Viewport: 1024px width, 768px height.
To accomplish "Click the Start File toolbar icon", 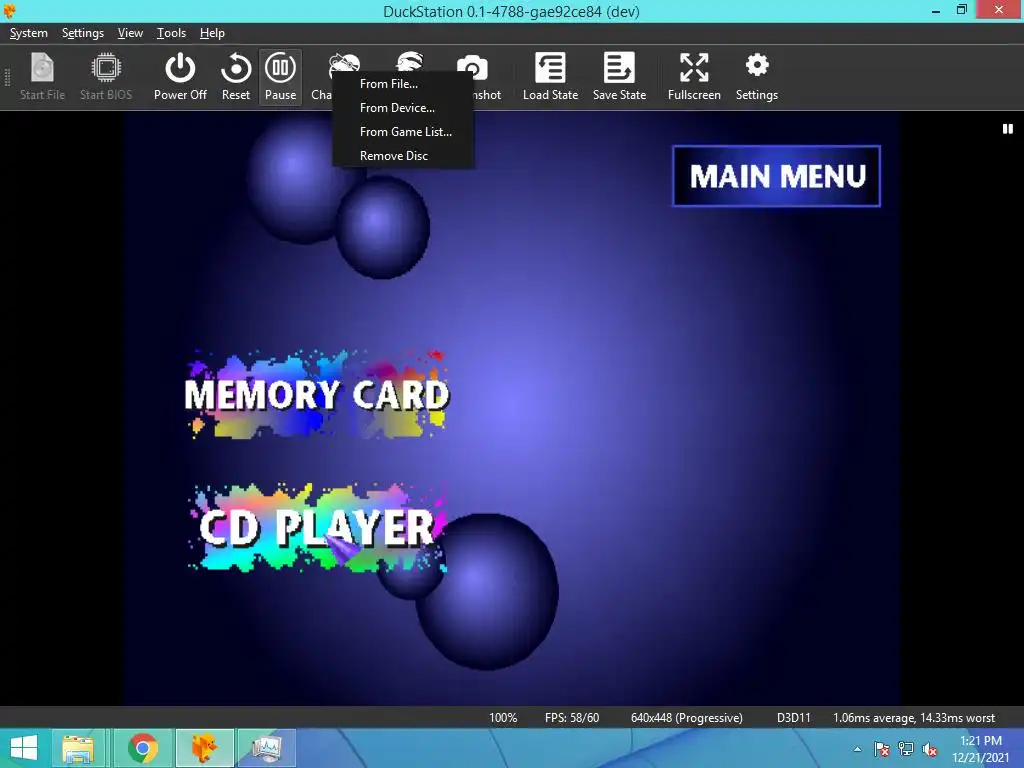I will coord(42,76).
